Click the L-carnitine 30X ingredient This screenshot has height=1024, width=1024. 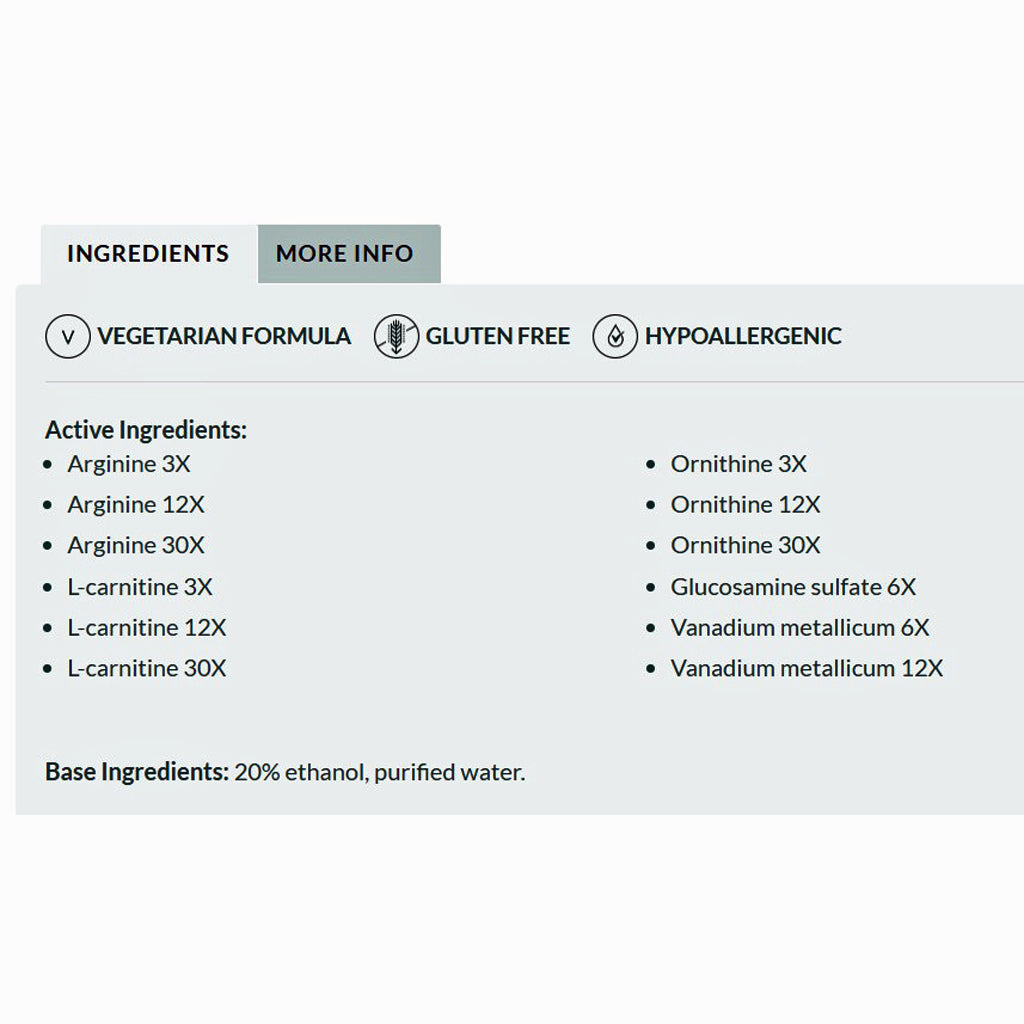click(x=147, y=668)
